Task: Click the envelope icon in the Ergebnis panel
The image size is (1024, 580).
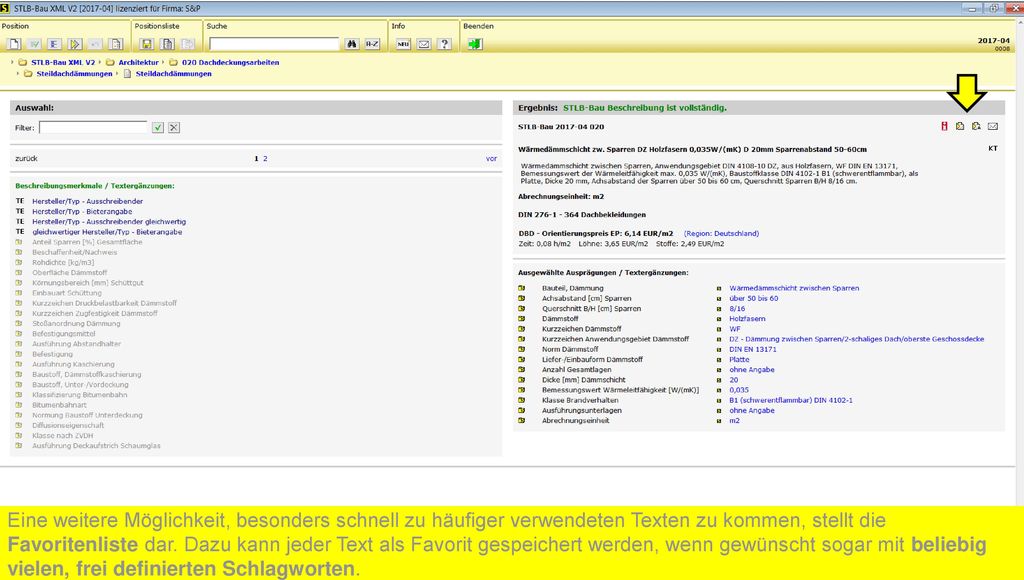Action: 993,126
